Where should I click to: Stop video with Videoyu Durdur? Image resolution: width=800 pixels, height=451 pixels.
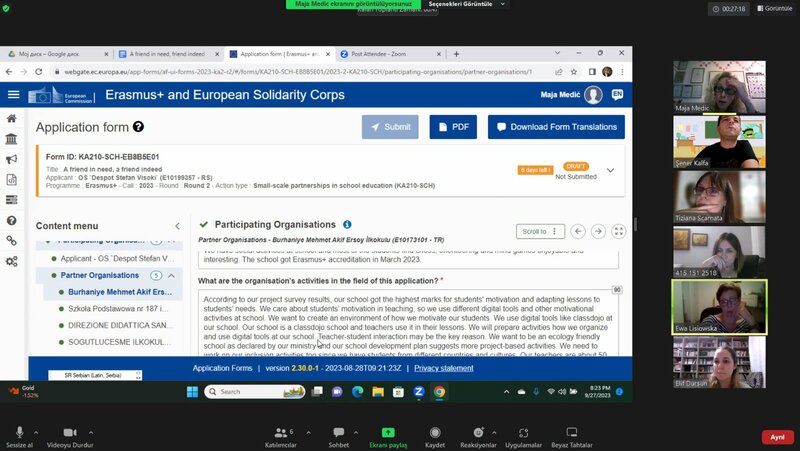(70, 437)
